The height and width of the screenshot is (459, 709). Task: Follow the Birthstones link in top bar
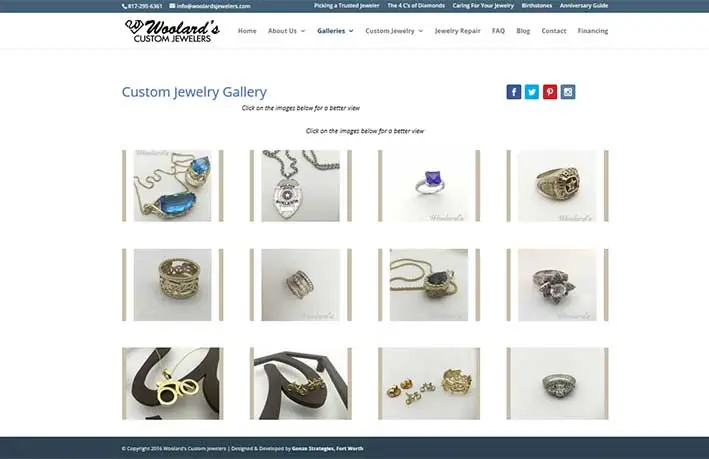[537, 6]
